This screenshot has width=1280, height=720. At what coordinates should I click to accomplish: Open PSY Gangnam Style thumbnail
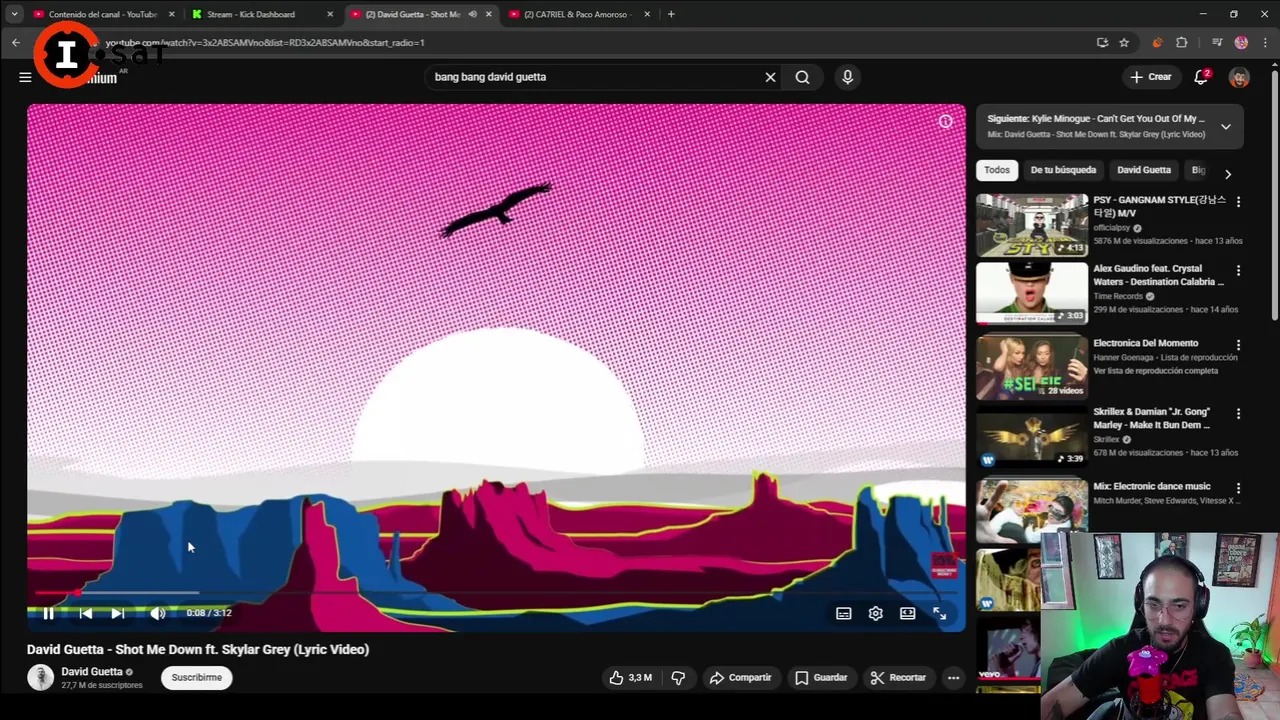coord(1032,225)
